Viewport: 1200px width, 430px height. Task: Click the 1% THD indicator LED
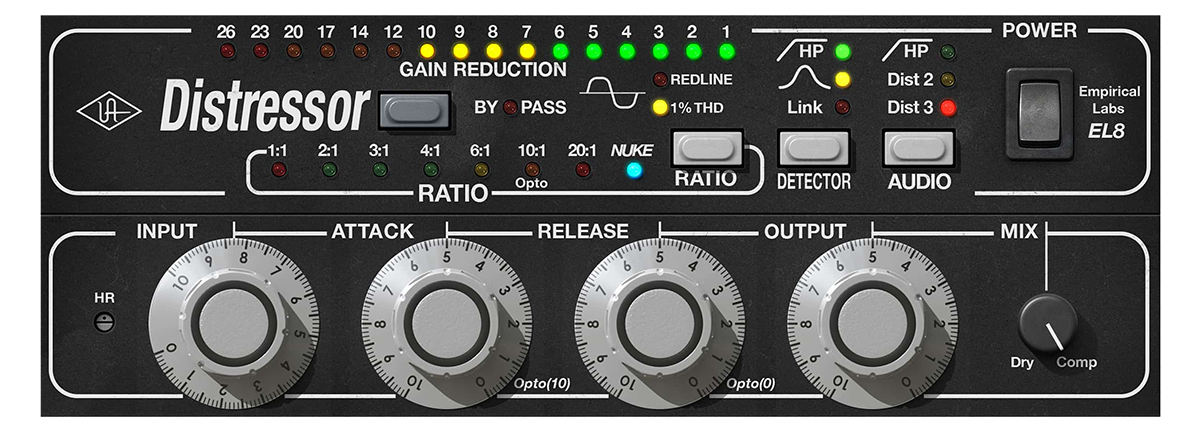[660, 107]
